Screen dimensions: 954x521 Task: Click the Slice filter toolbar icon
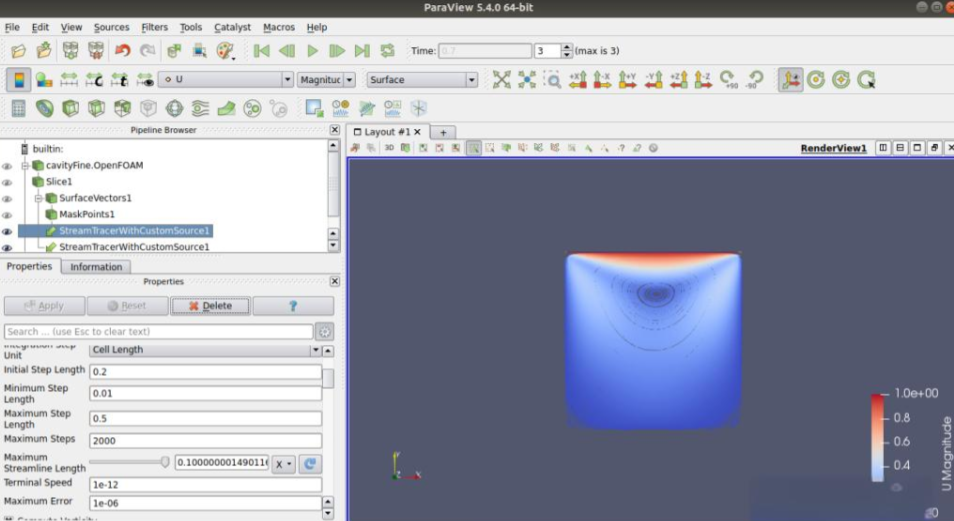click(x=97, y=108)
